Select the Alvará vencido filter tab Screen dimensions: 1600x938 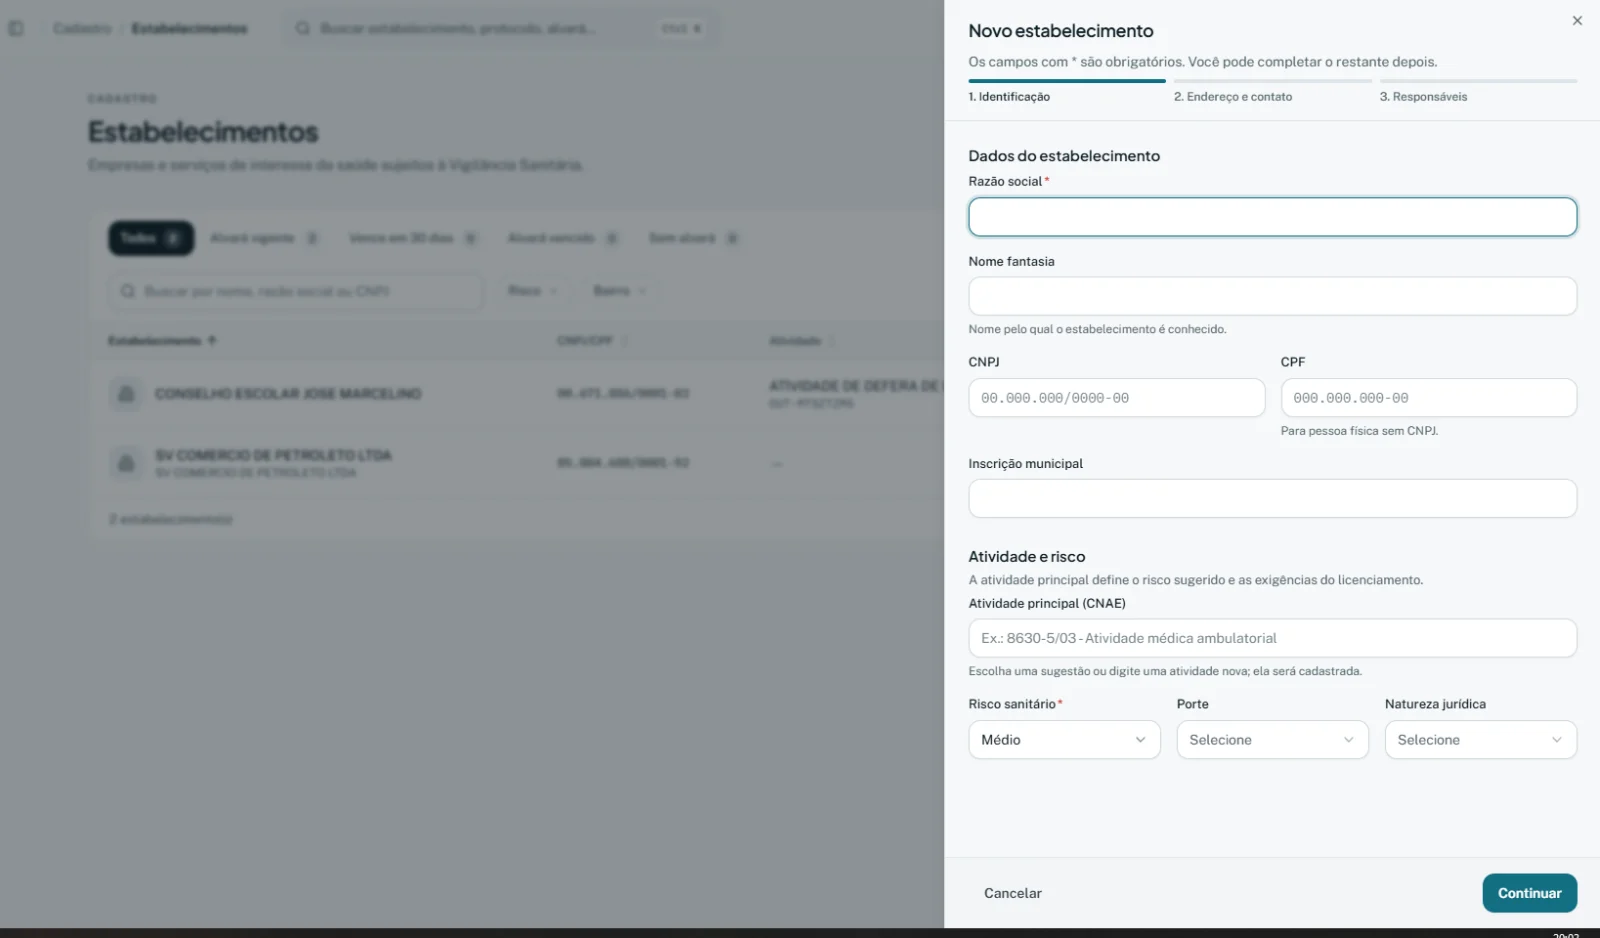point(563,238)
